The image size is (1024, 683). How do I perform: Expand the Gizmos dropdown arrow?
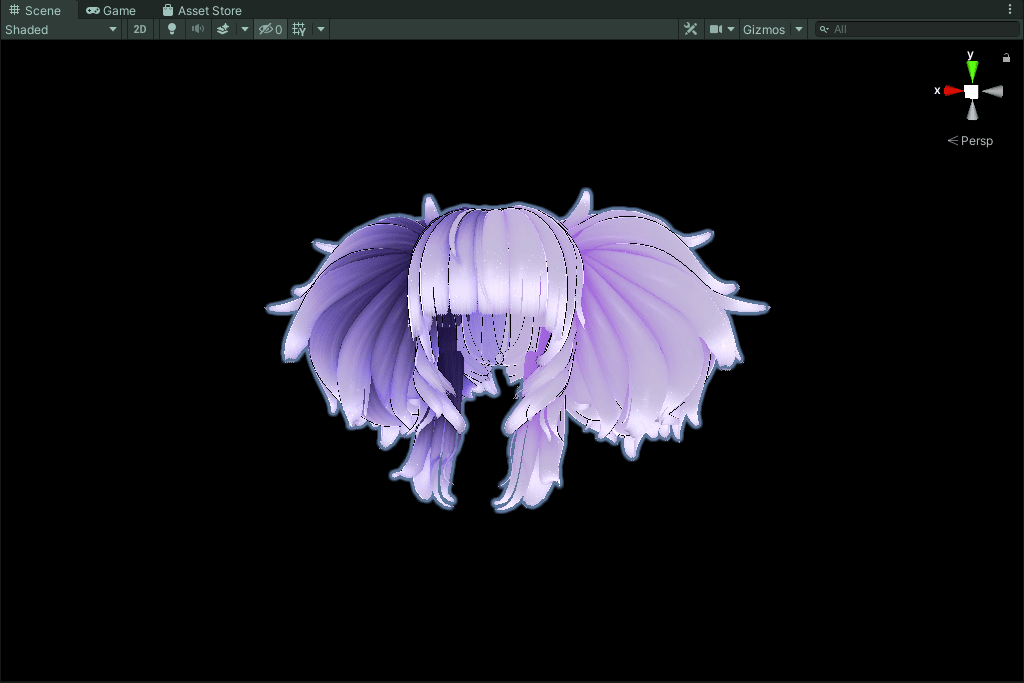click(798, 29)
